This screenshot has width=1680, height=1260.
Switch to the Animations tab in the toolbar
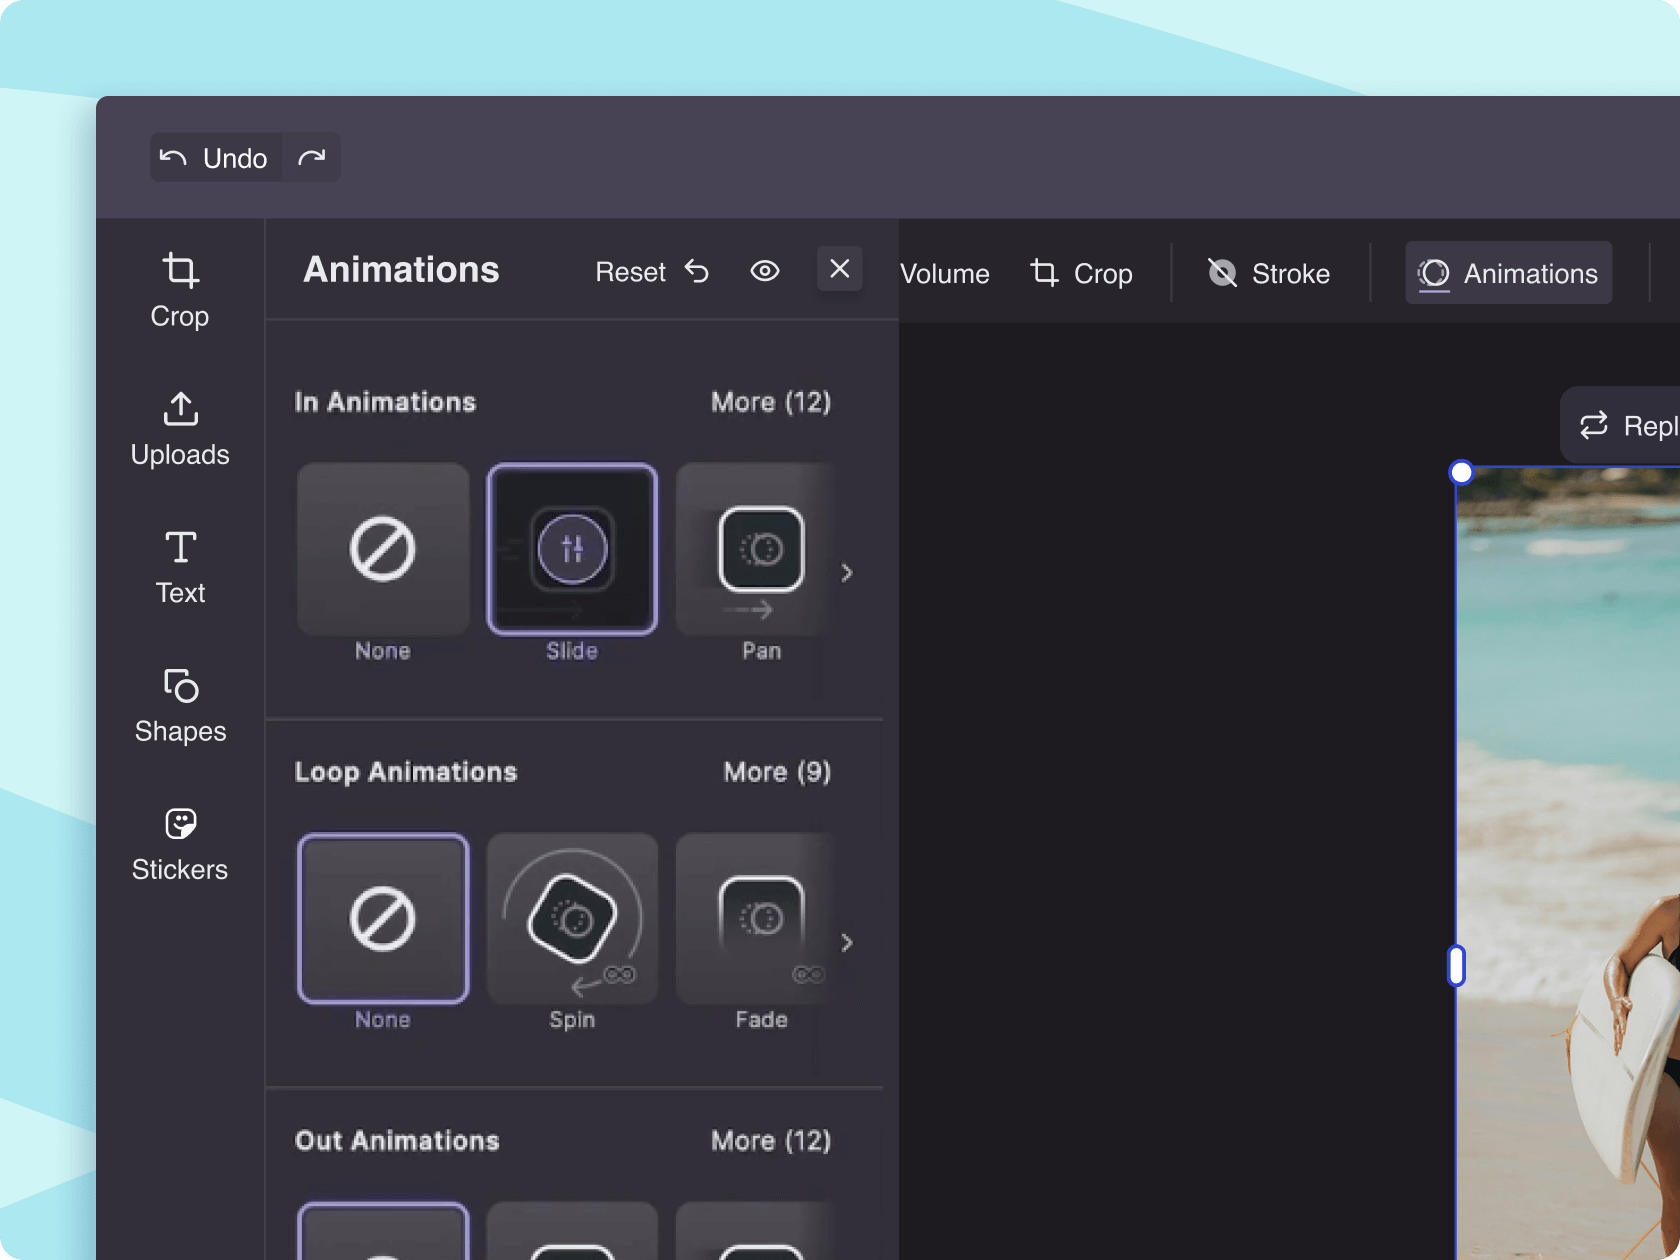click(1508, 273)
